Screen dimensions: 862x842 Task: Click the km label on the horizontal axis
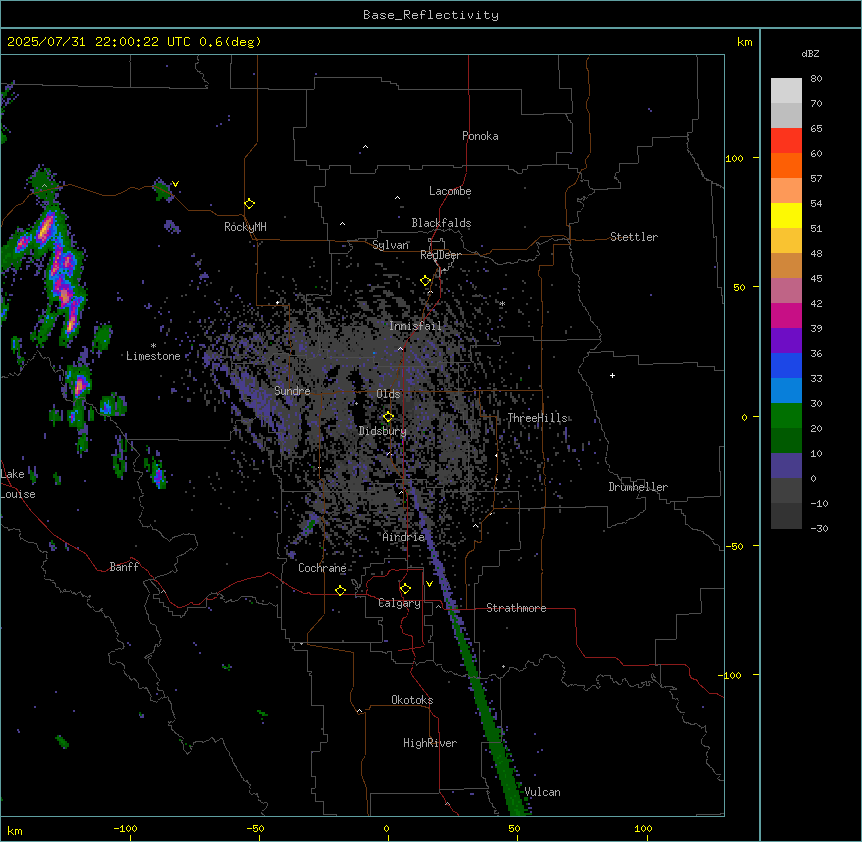tap(15, 830)
